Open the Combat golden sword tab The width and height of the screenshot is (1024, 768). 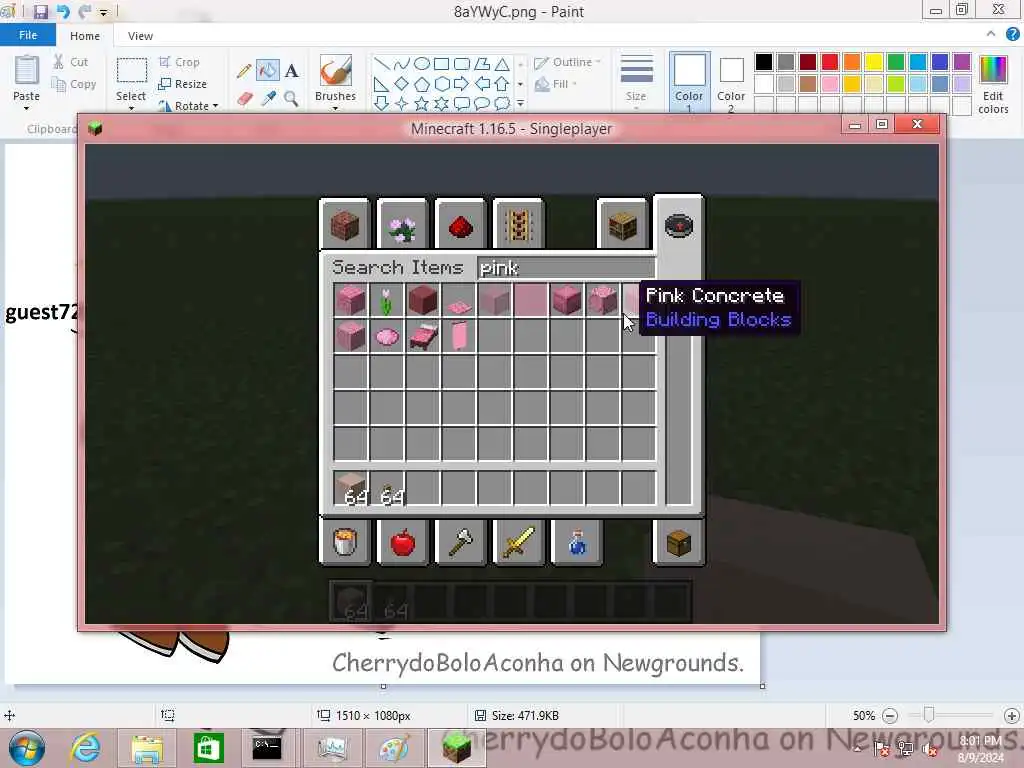[x=518, y=542]
